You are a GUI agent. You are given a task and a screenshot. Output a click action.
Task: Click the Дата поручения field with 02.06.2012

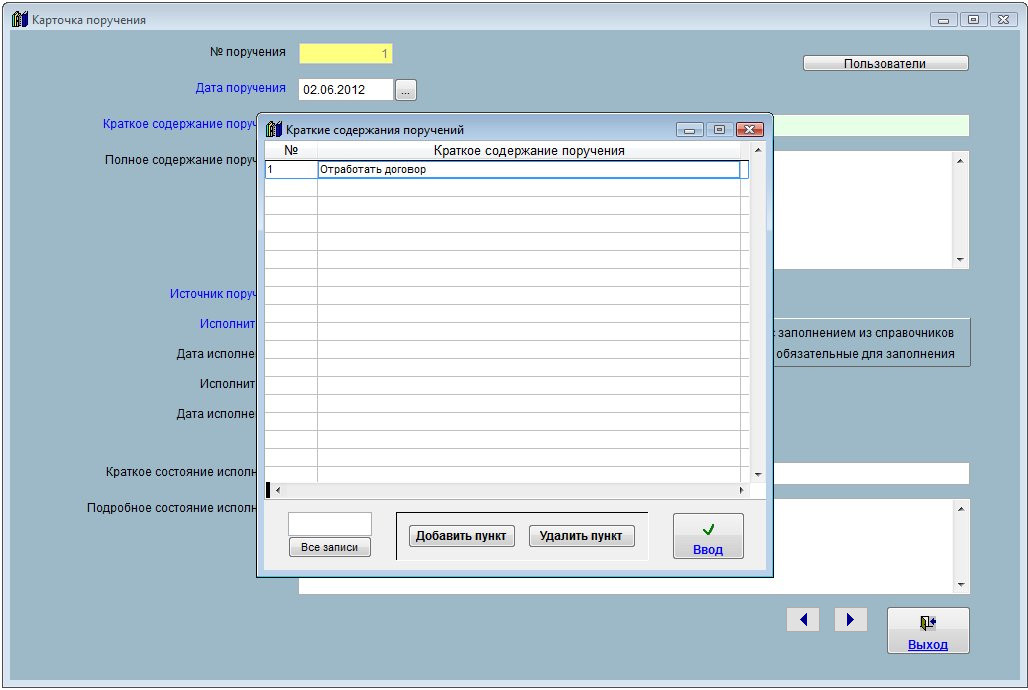tap(346, 90)
